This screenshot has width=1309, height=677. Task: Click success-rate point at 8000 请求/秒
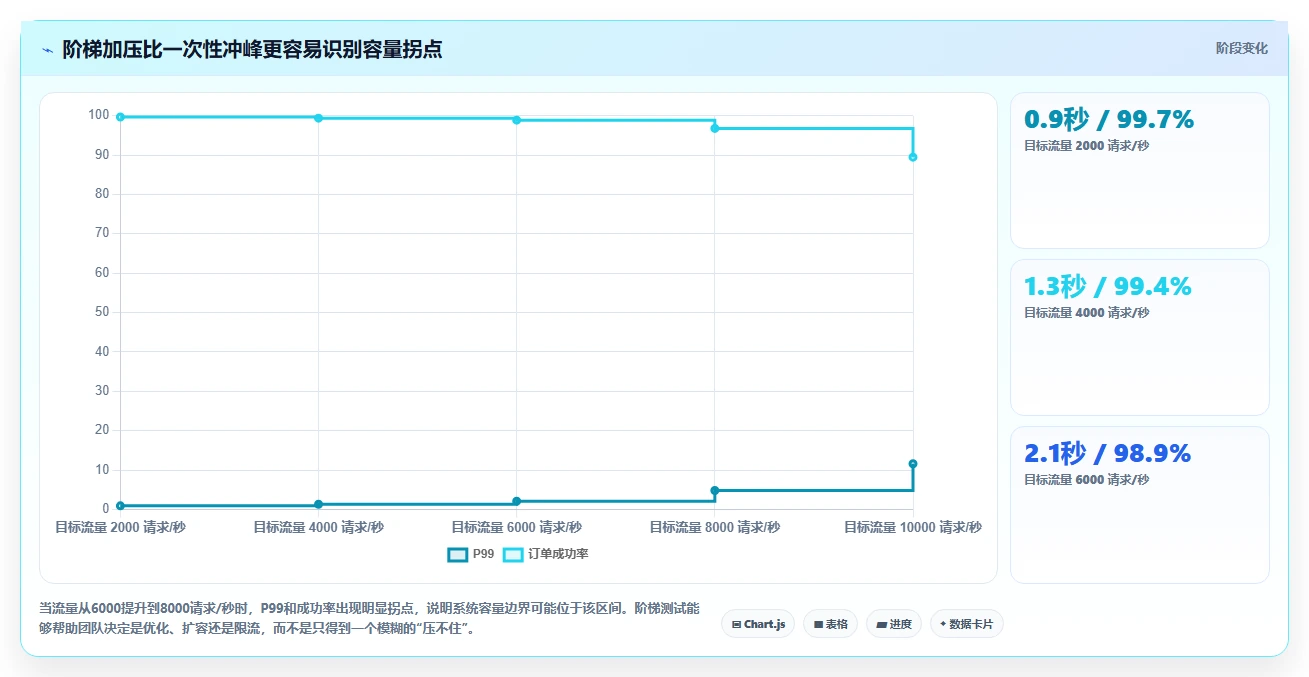click(x=715, y=128)
